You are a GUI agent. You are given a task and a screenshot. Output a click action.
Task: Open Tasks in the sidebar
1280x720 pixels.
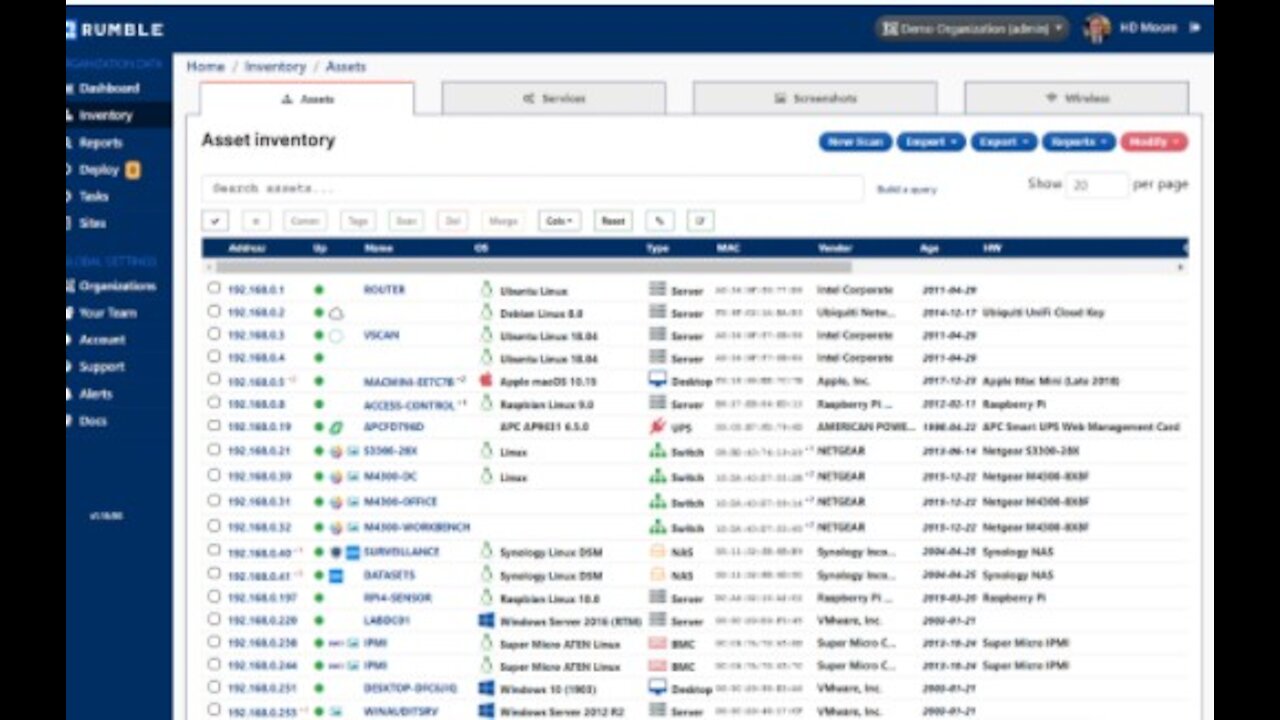(93, 197)
